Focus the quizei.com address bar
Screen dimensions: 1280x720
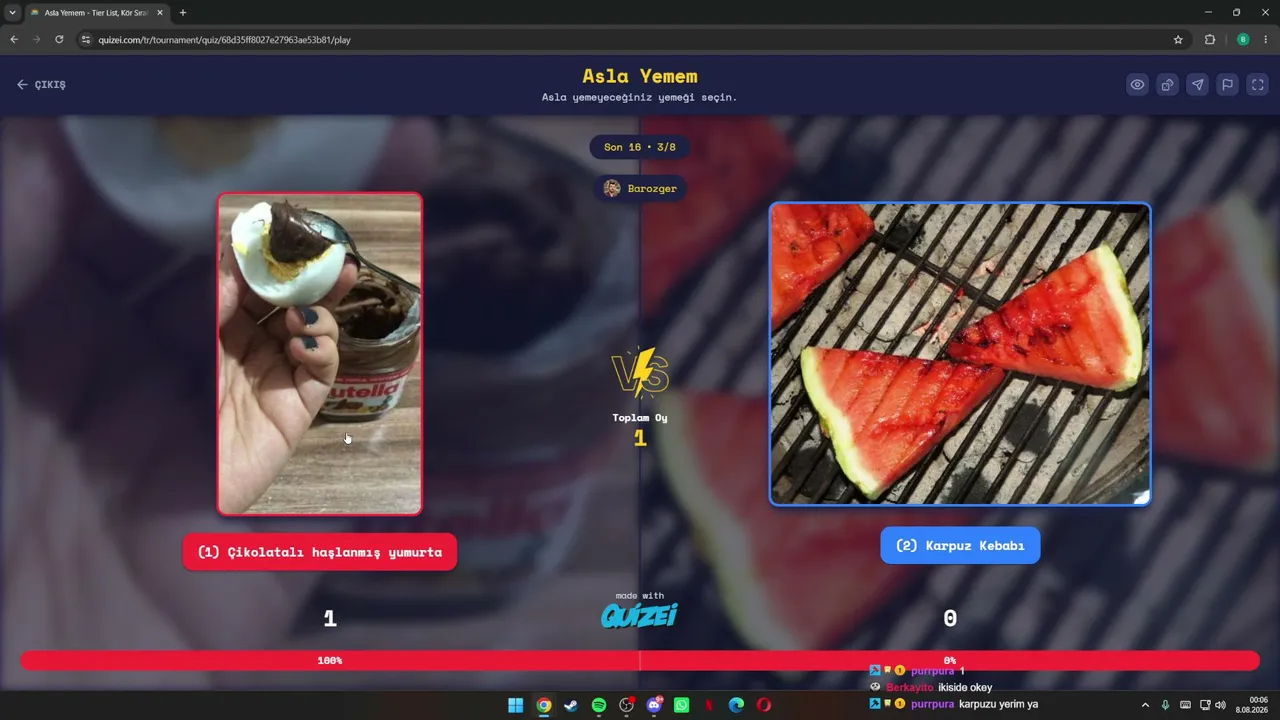[630, 40]
